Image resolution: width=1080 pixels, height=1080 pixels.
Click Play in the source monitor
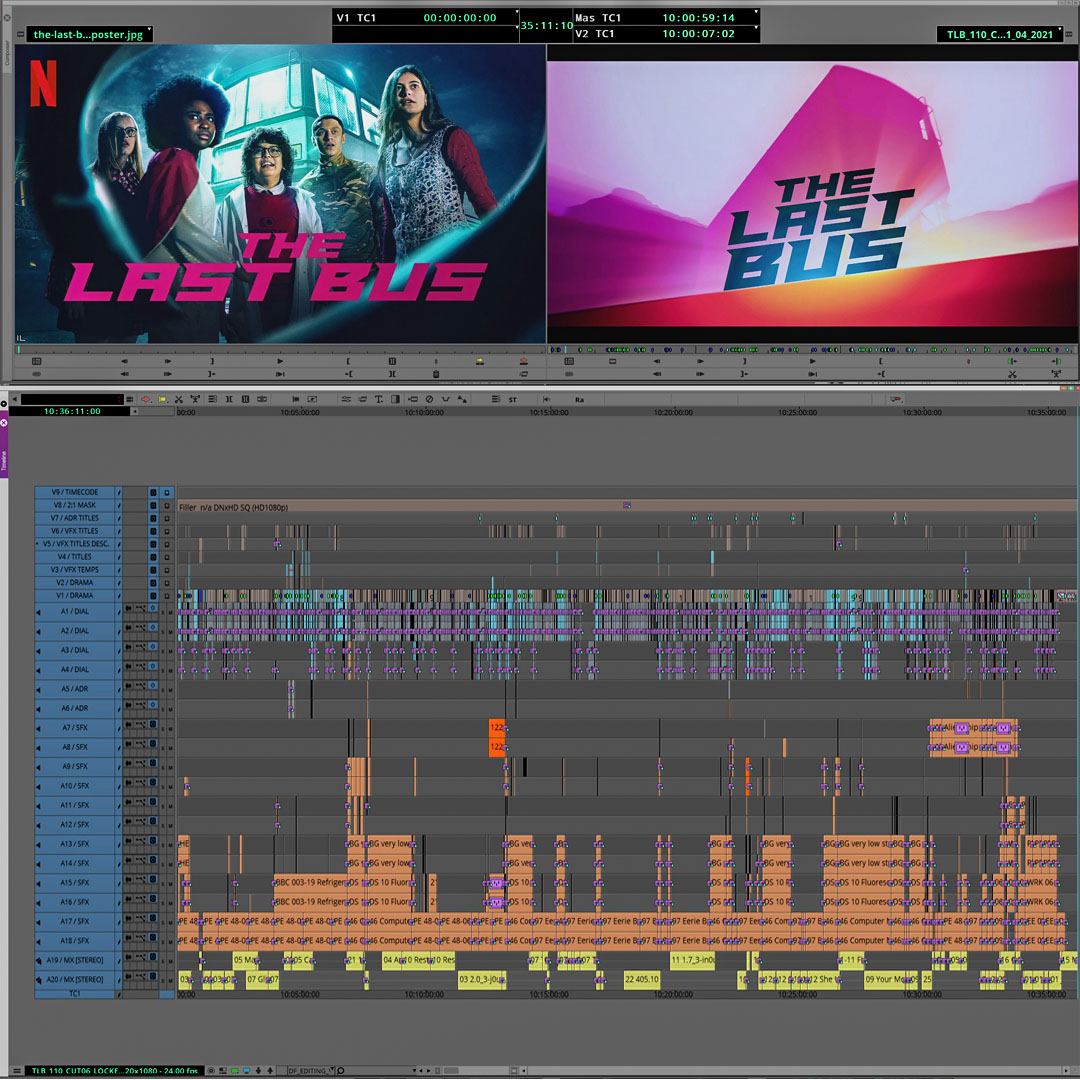pos(280,361)
